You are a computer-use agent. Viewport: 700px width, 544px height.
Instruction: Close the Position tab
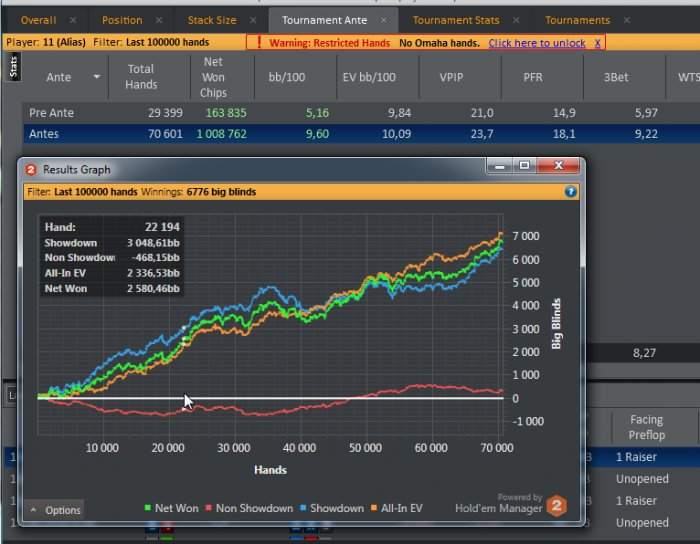[x=159, y=20]
